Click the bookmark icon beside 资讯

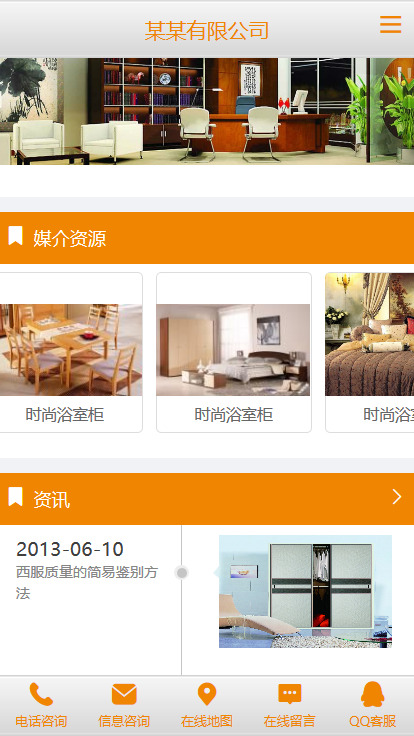coord(15,497)
